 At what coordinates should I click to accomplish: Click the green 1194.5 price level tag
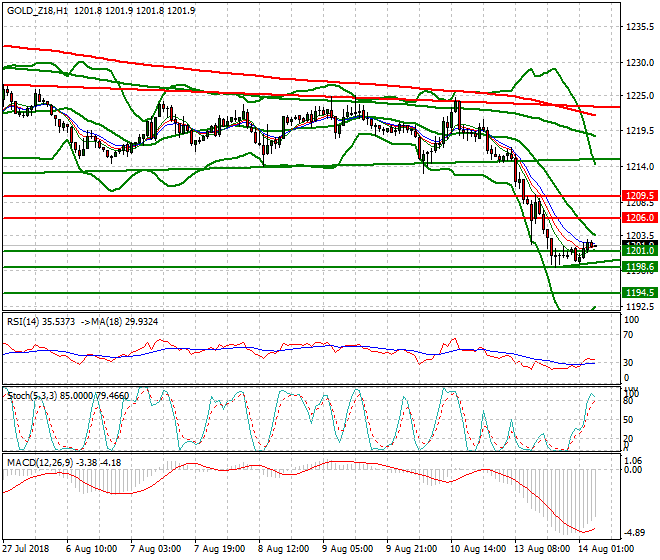pyautogui.click(x=638, y=292)
